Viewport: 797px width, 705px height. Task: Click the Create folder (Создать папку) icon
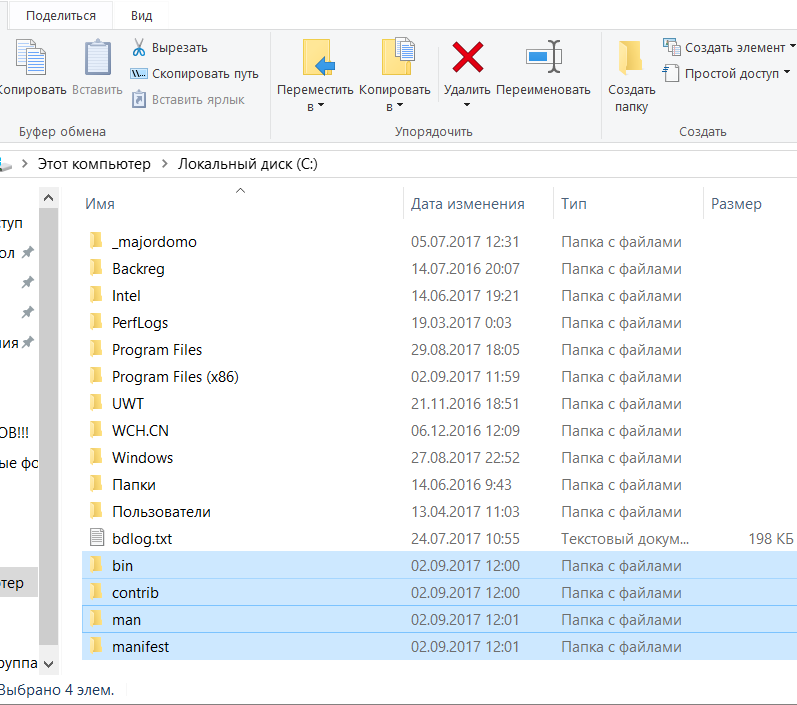point(630,57)
